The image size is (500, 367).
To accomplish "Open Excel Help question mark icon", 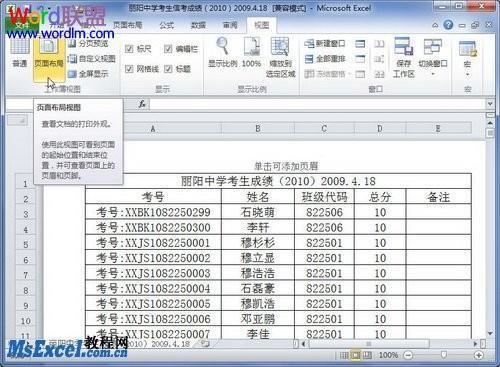I will 448,25.
